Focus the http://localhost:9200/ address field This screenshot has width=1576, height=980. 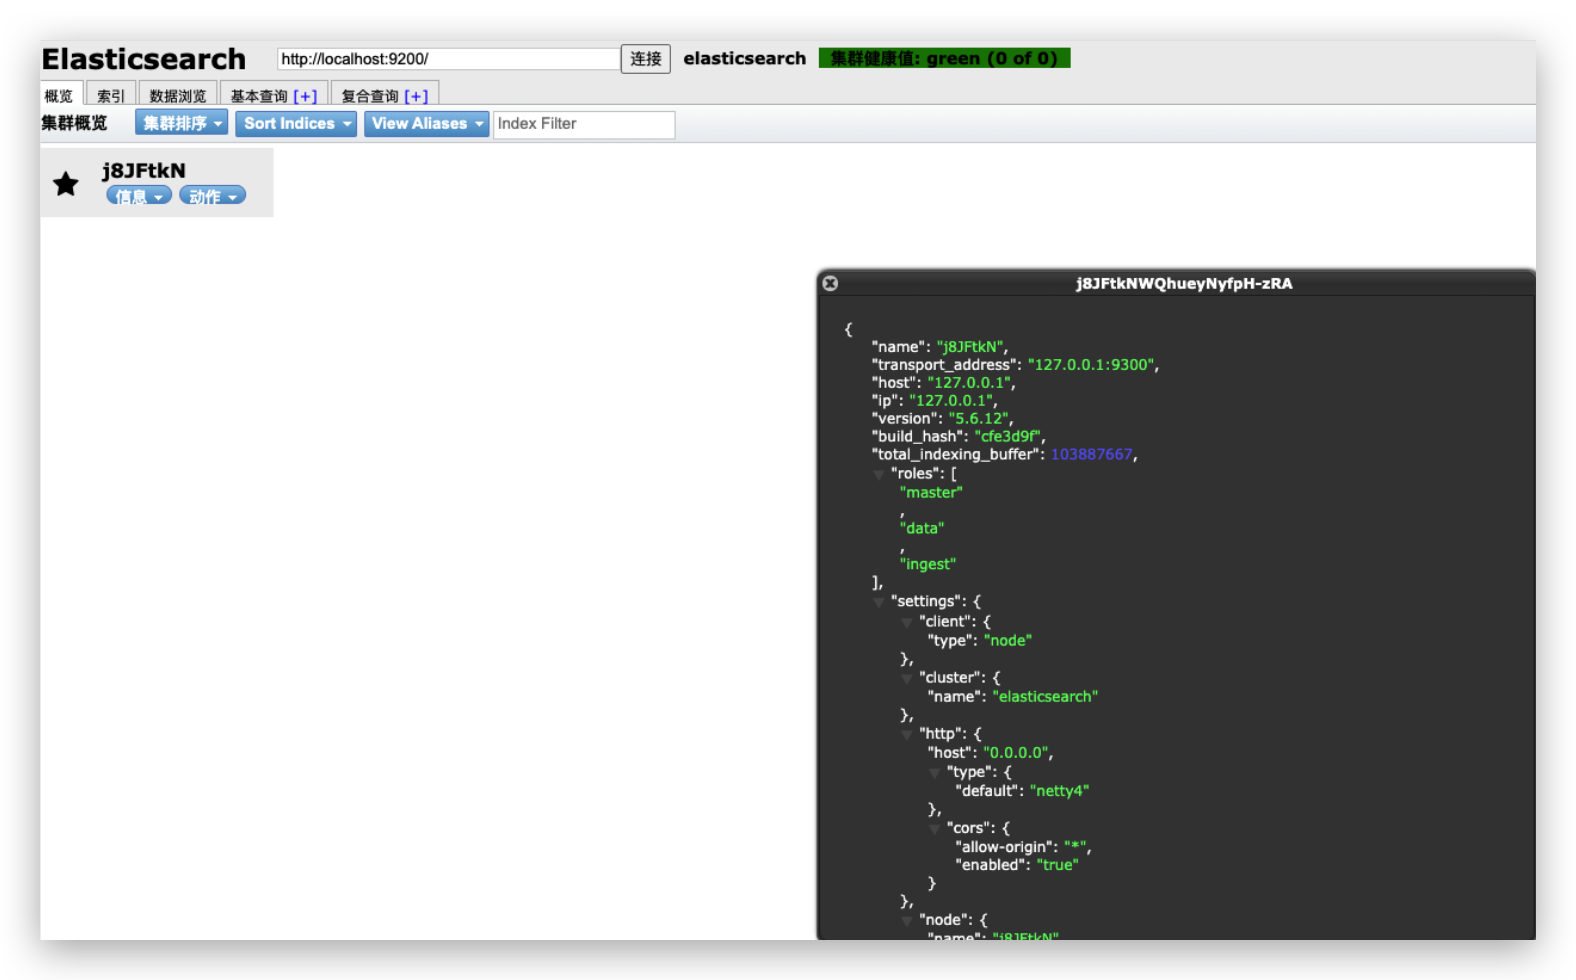(x=448, y=59)
